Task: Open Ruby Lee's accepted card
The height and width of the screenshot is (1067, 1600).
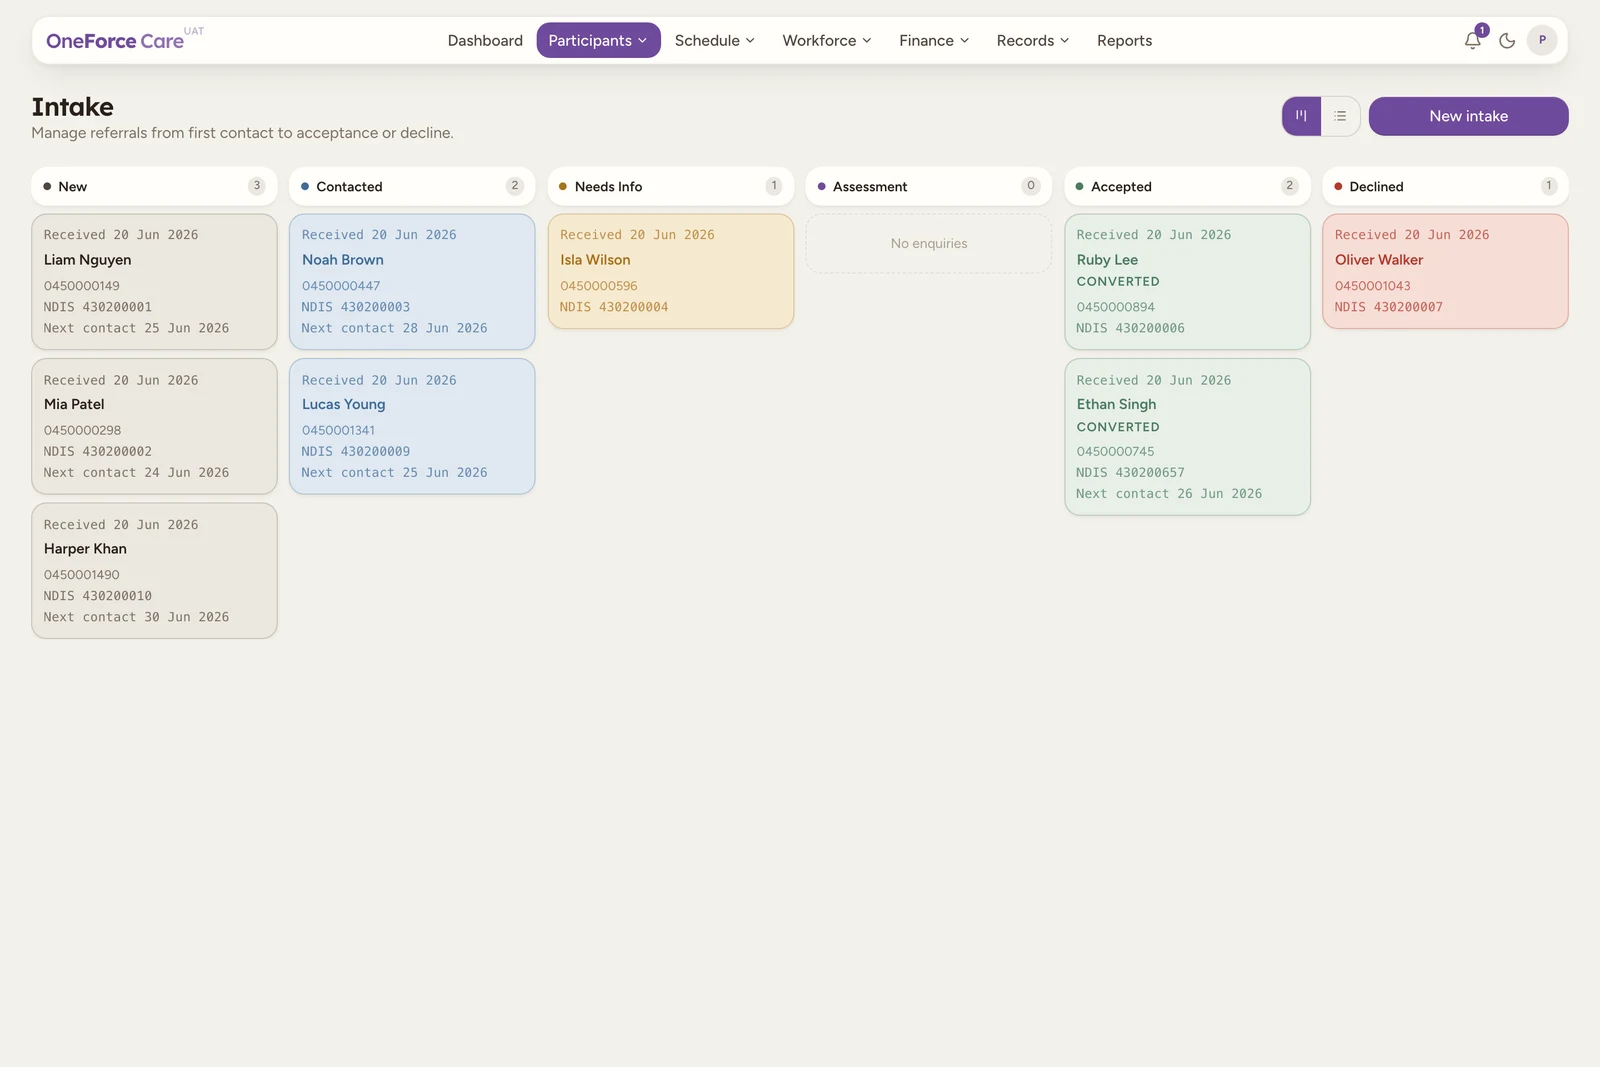Action: click(x=1187, y=281)
